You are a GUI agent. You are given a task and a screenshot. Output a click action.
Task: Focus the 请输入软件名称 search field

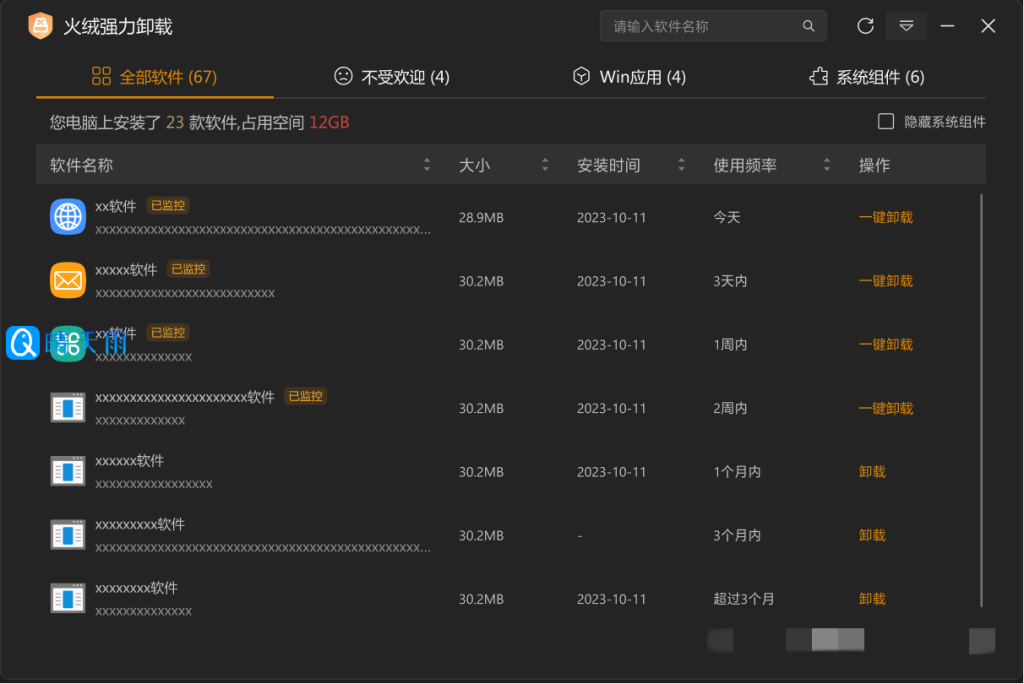coord(700,27)
